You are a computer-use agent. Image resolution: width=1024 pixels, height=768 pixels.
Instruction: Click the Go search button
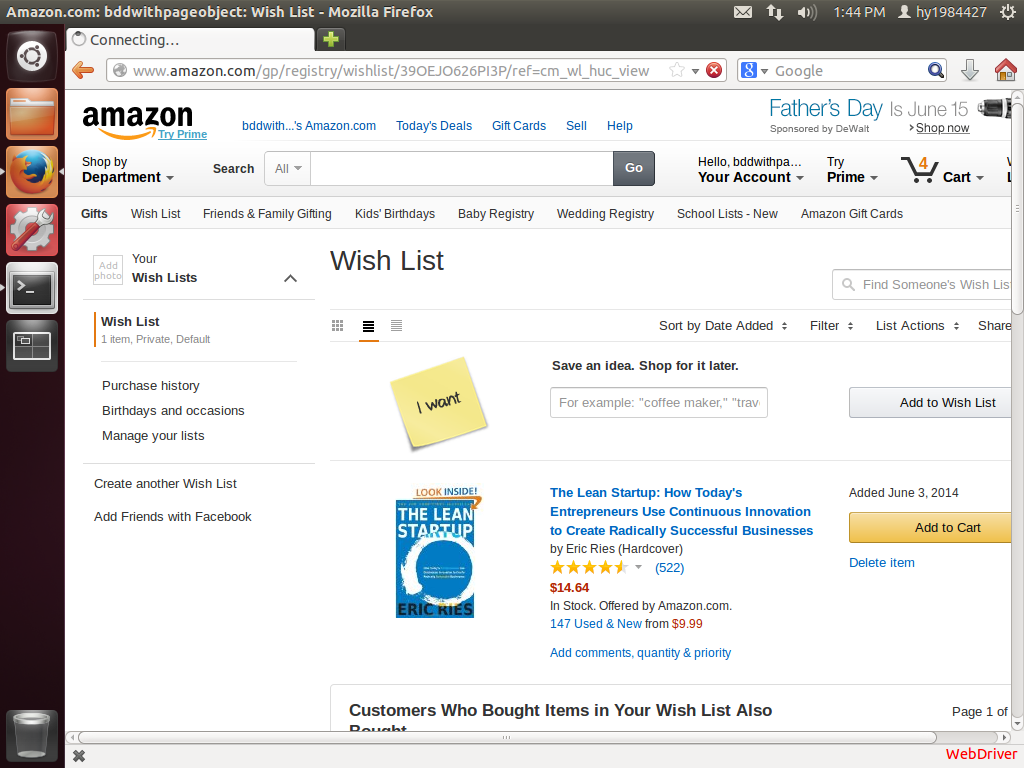pos(633,168)
